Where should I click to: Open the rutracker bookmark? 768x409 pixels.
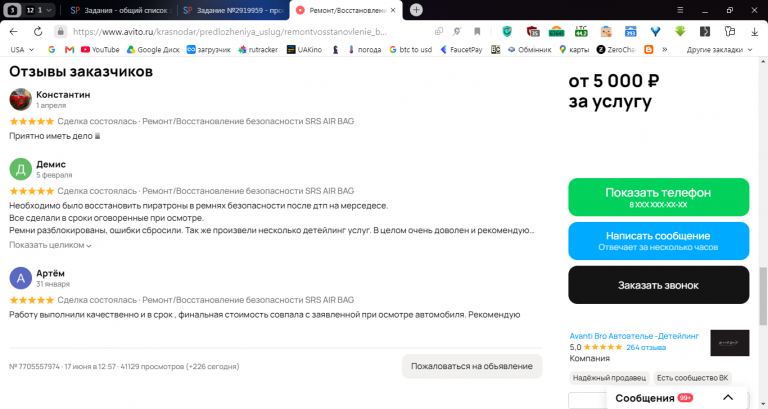pos(258,49)
